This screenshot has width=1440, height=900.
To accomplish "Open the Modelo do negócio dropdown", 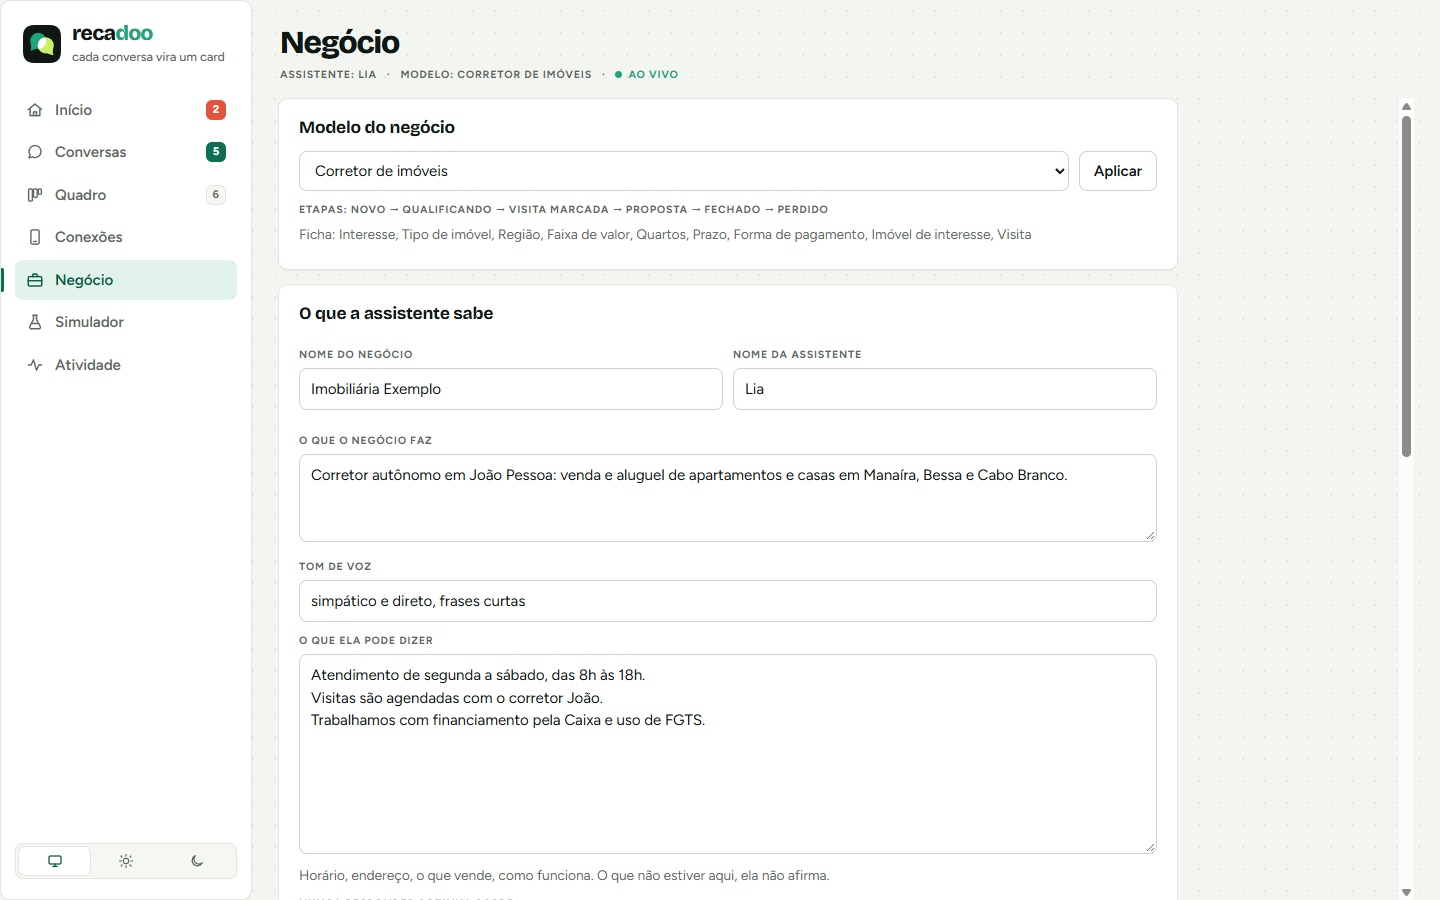I will 684,171.
